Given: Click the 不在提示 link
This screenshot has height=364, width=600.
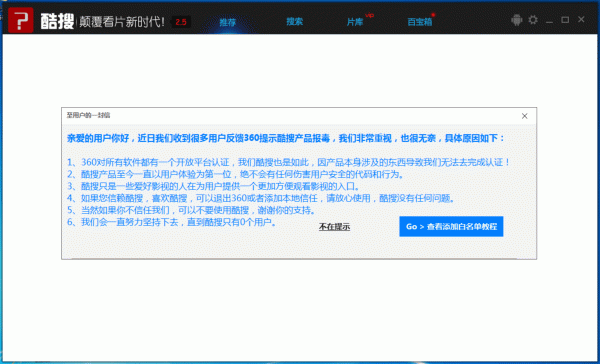Looking at the screenshot, I should pos(334,227).
